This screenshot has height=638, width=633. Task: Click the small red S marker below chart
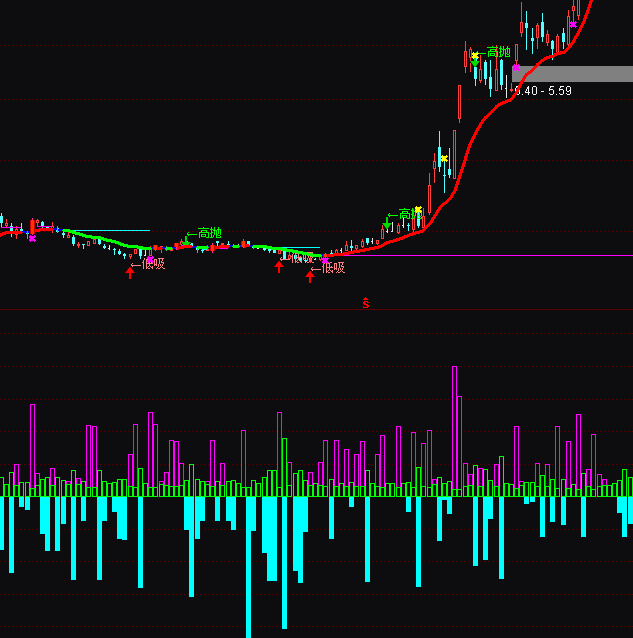click(367, 301)
